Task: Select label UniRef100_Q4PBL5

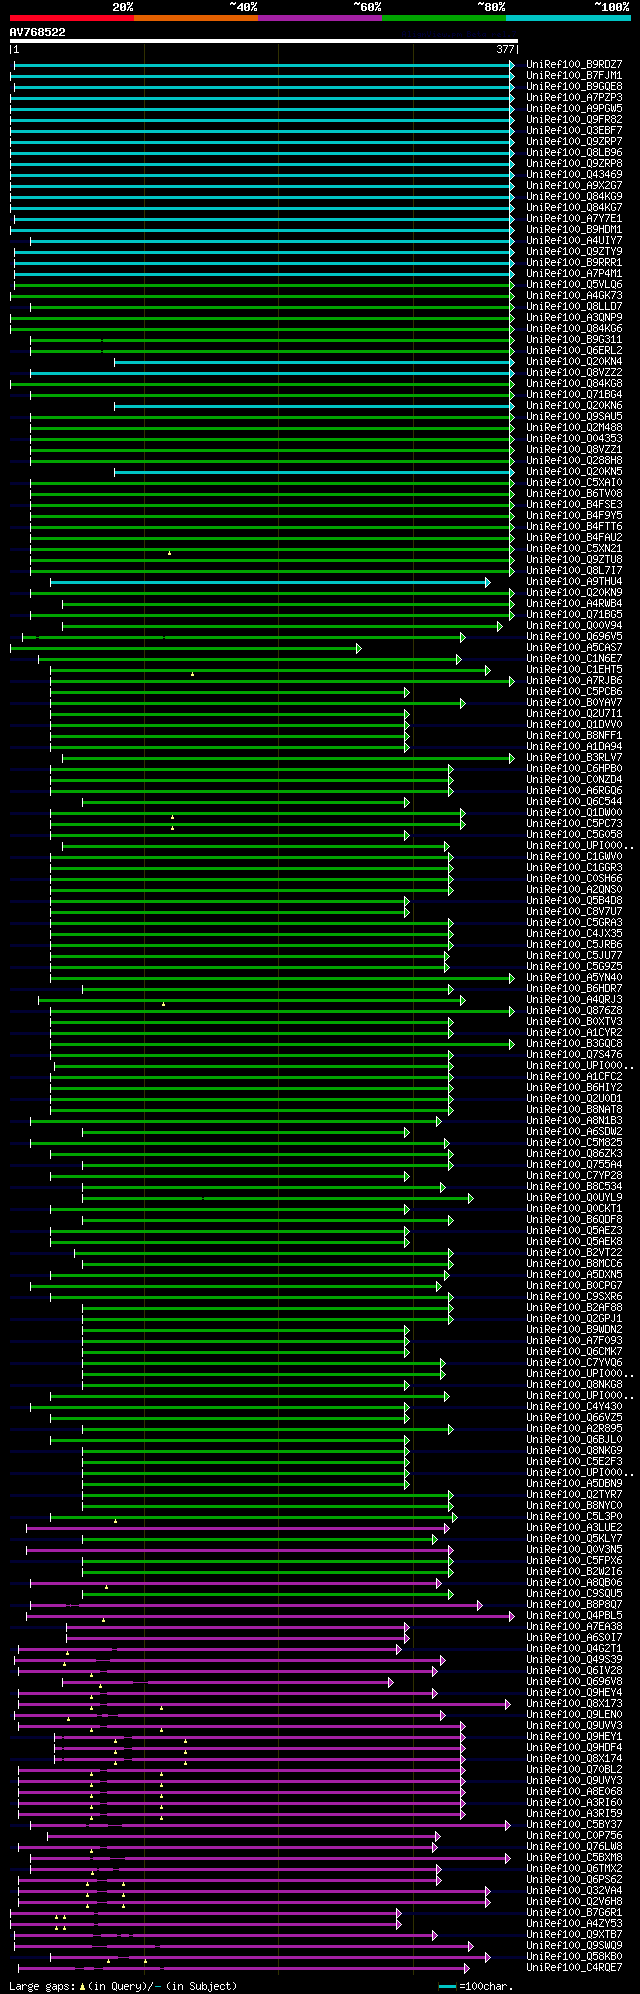Action: tap(574, 1616)
